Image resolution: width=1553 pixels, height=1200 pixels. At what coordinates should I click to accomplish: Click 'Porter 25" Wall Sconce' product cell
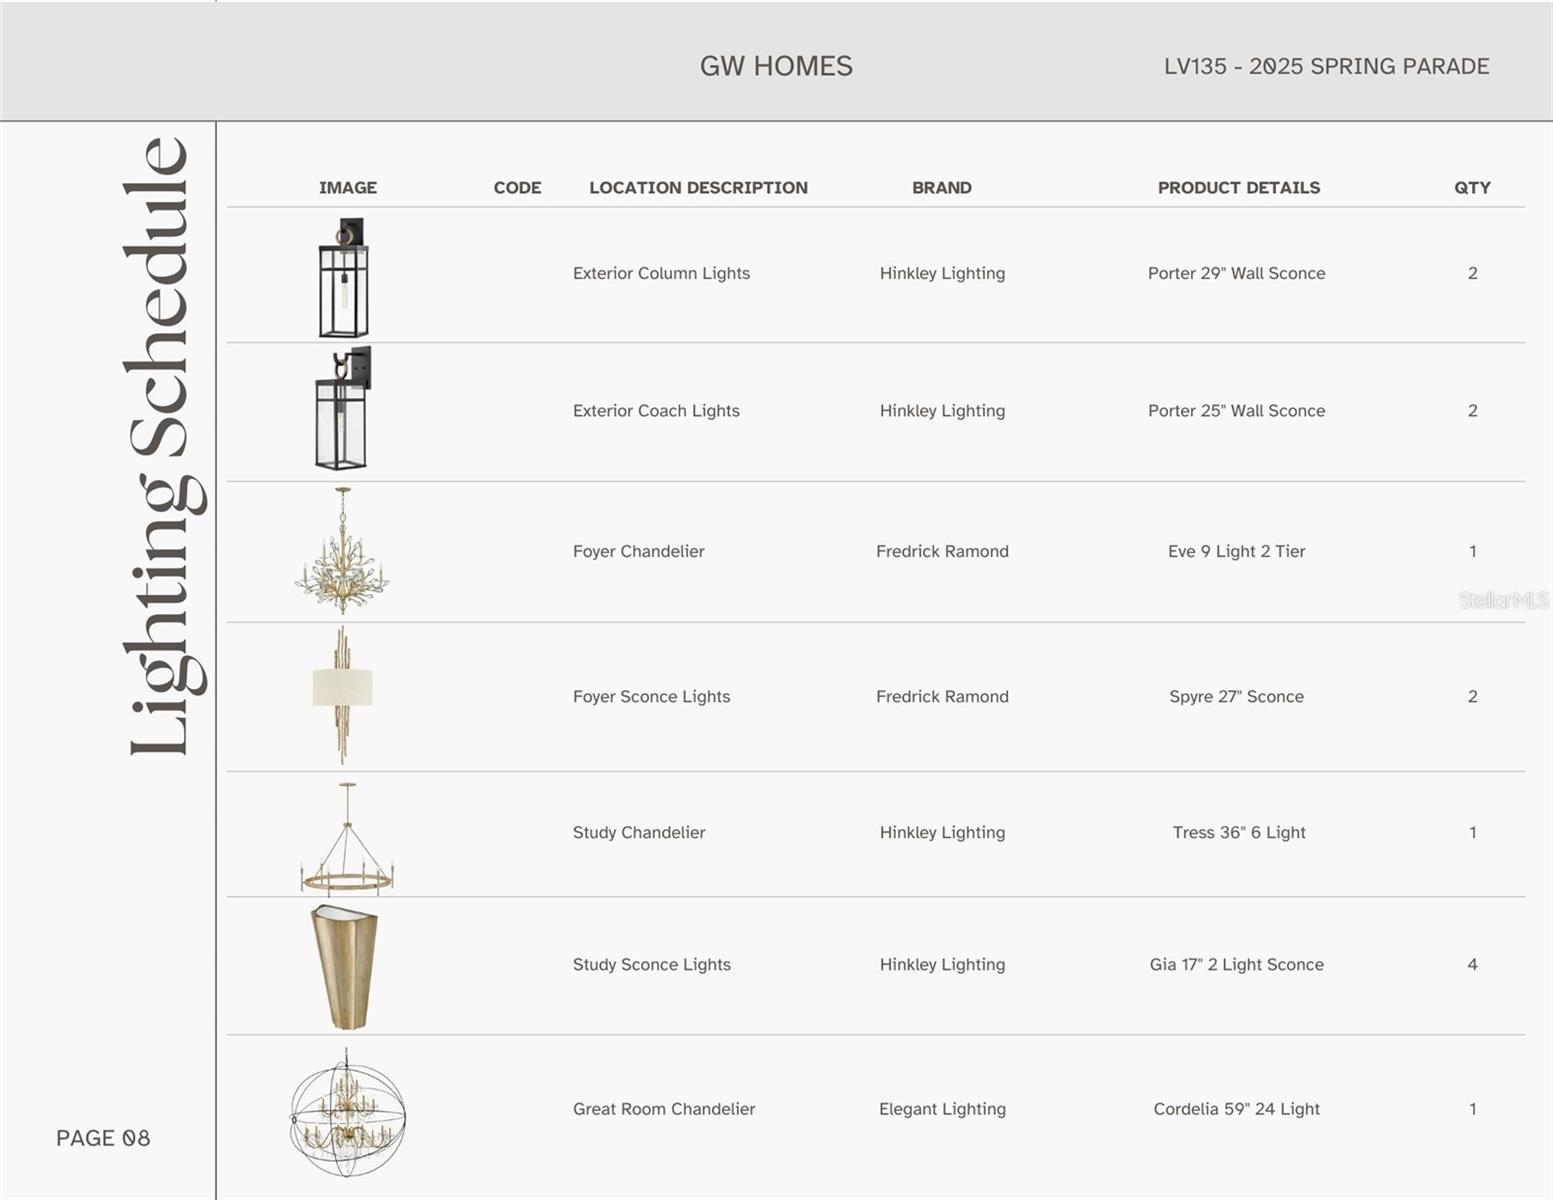tap(1236, 410)
